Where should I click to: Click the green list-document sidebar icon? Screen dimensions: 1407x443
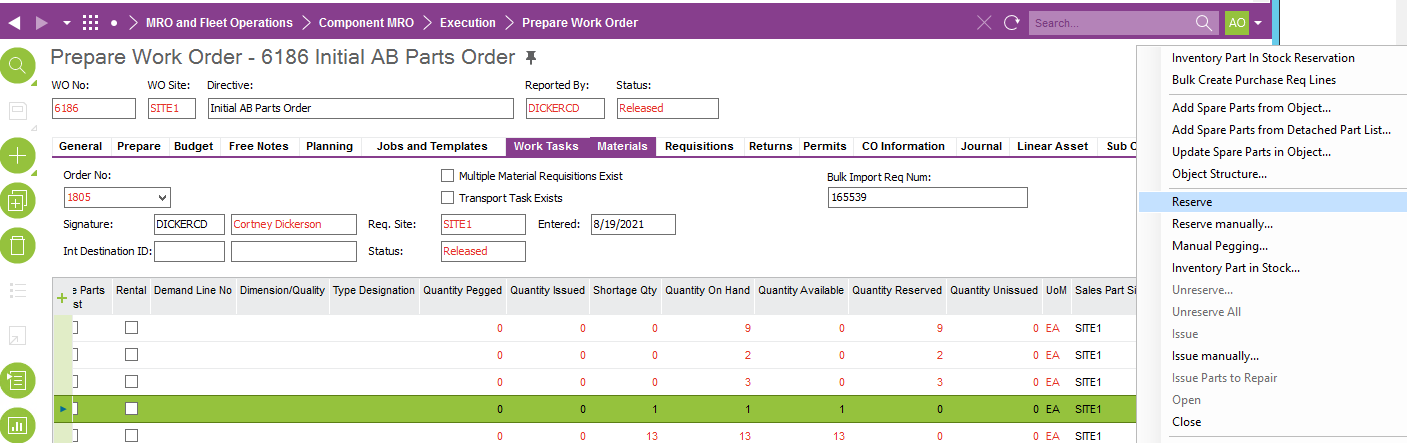click(18, 380)
